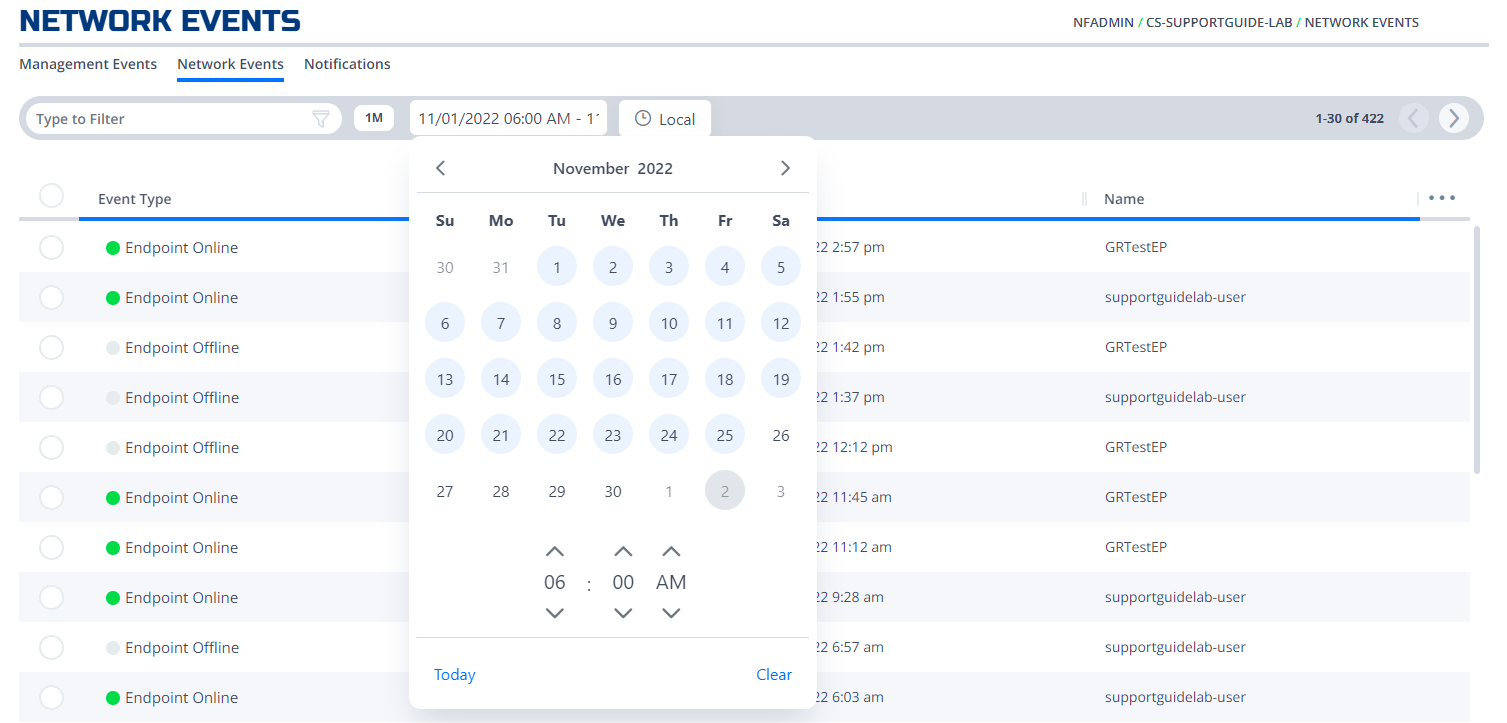Open the three-dots column options menu
Screen dimensions: 1507x723
(1442, 198)
